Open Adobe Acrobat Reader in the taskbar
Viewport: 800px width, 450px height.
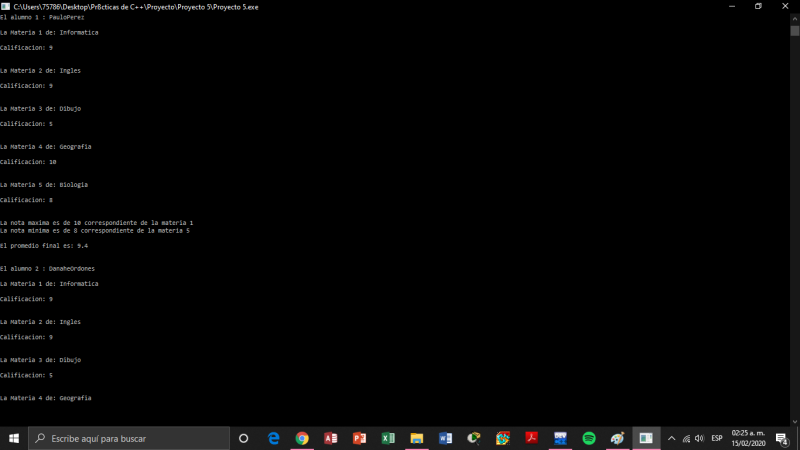pos(532,438)
